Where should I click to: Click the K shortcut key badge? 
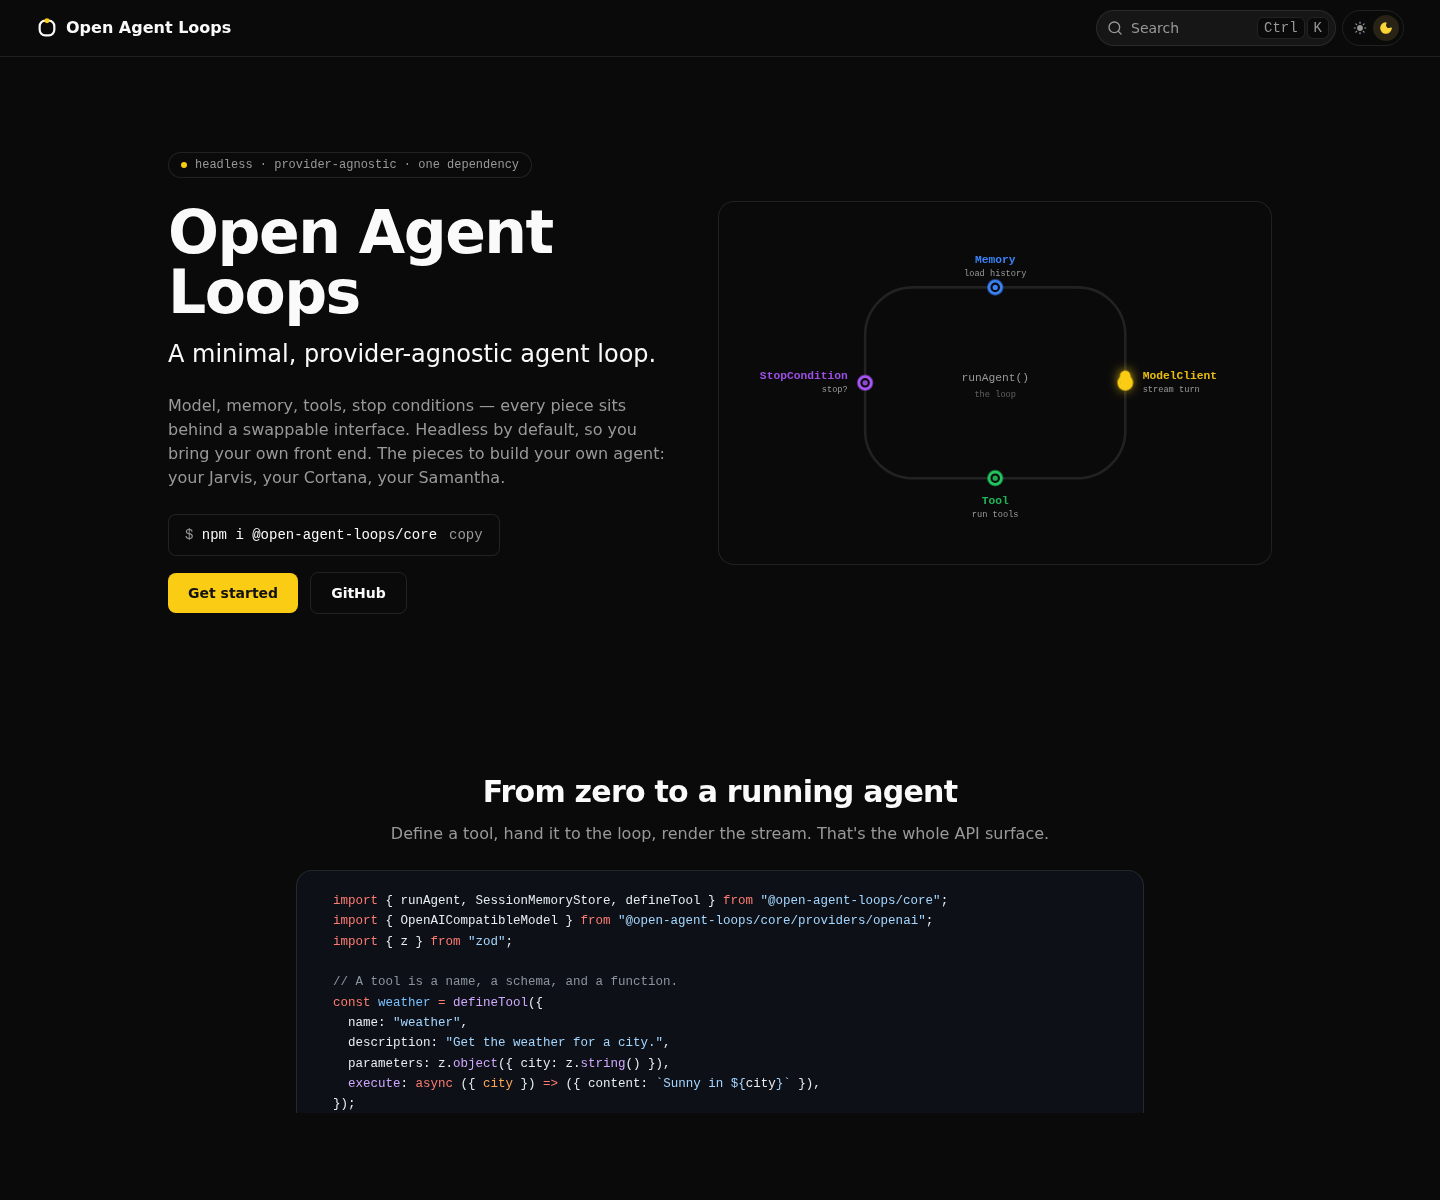[1318, 28]
